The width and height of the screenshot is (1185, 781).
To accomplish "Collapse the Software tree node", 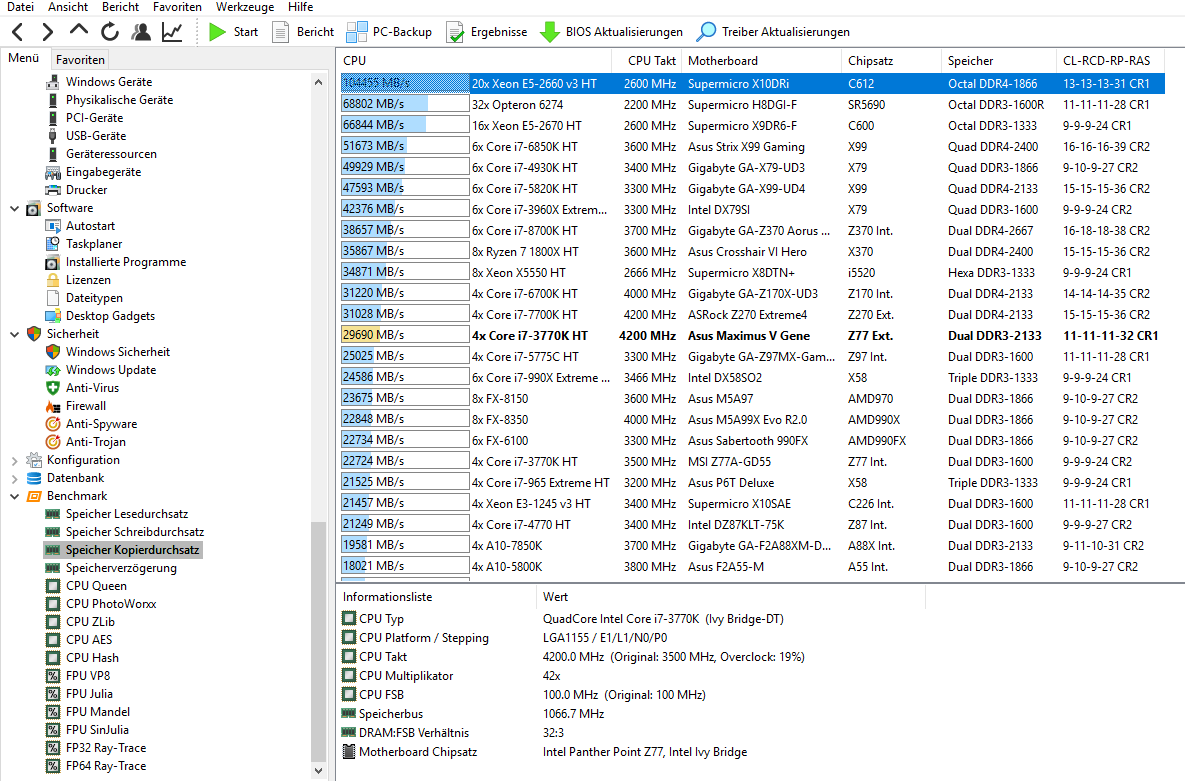I will click(x=14, y=208).
